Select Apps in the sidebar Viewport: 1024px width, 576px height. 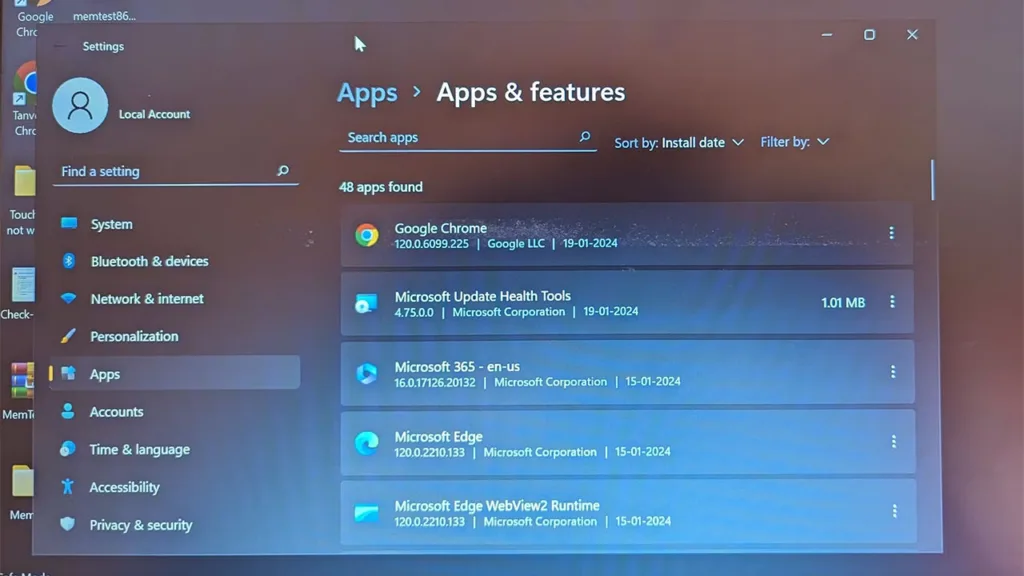175,374
